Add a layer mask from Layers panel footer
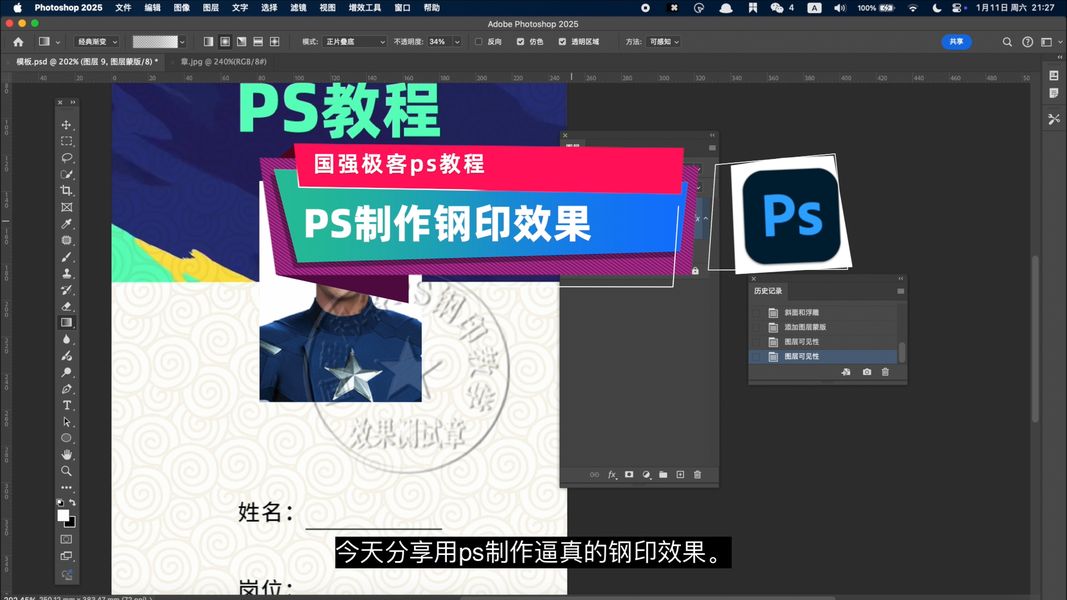 point(629,475)
